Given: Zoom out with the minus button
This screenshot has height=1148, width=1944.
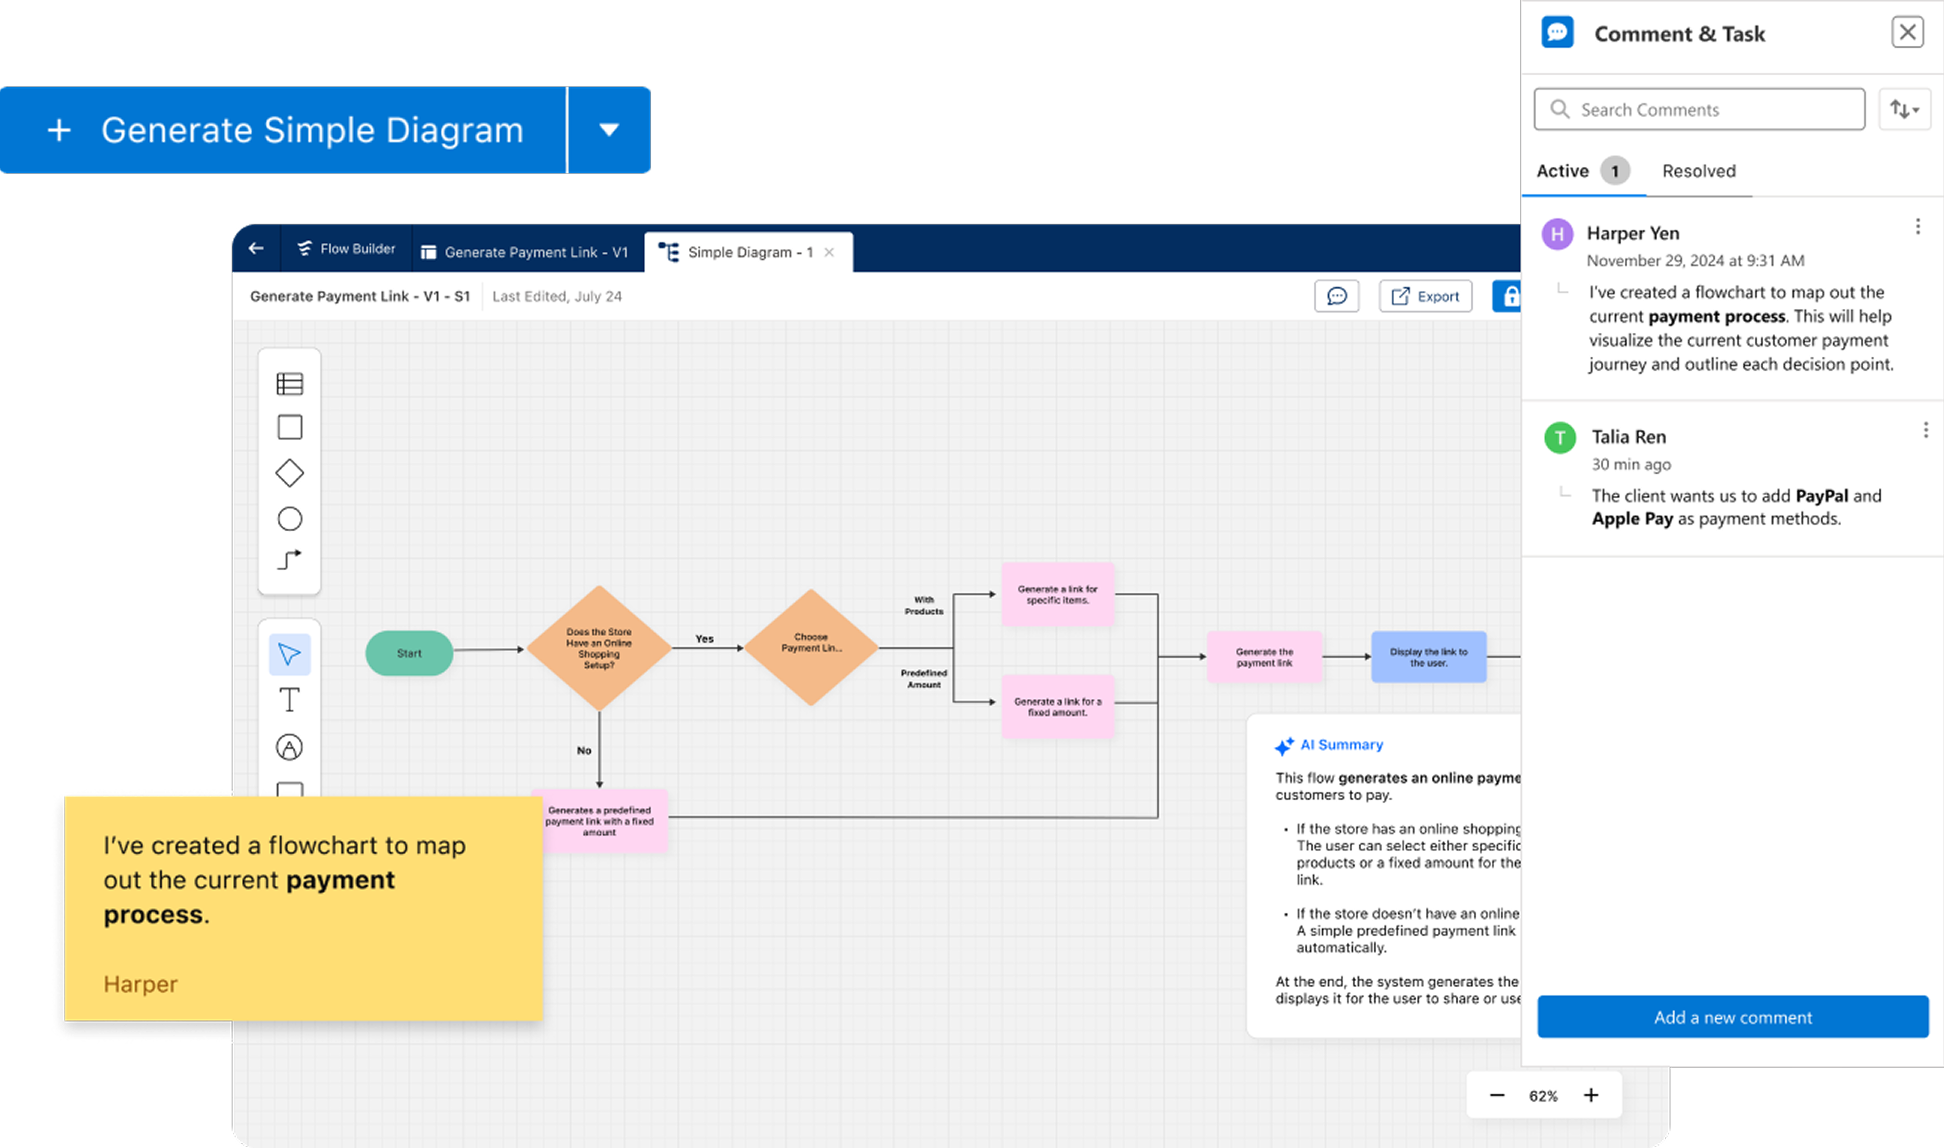Looking at the screenshot, I should tap(1497, 1095).
